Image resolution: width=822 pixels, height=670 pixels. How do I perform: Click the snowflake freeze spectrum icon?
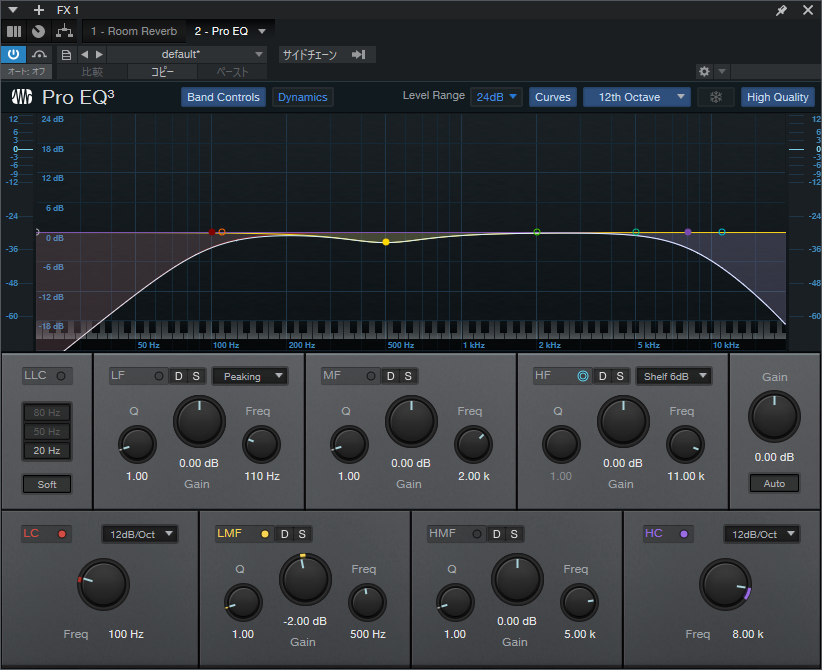[x=716, y=97]
